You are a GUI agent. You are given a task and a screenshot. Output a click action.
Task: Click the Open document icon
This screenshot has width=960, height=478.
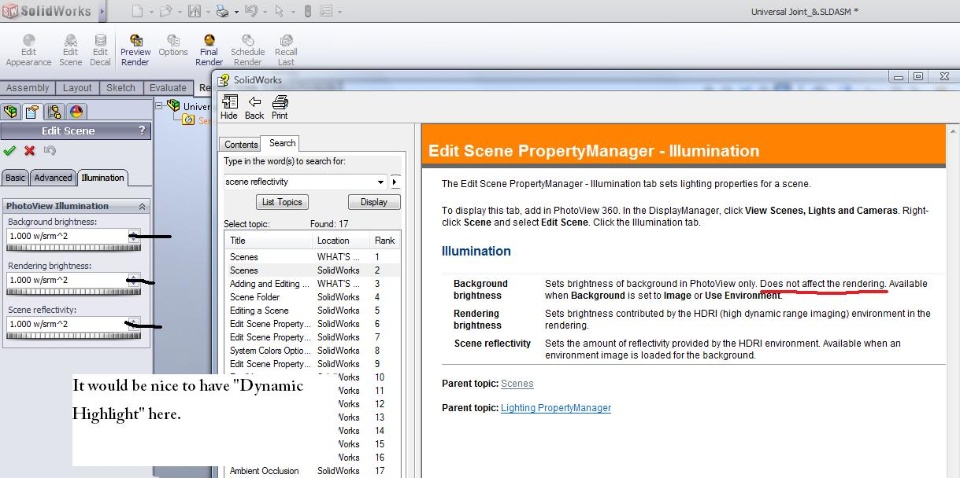pyautogui.click(x=165, y=11)
